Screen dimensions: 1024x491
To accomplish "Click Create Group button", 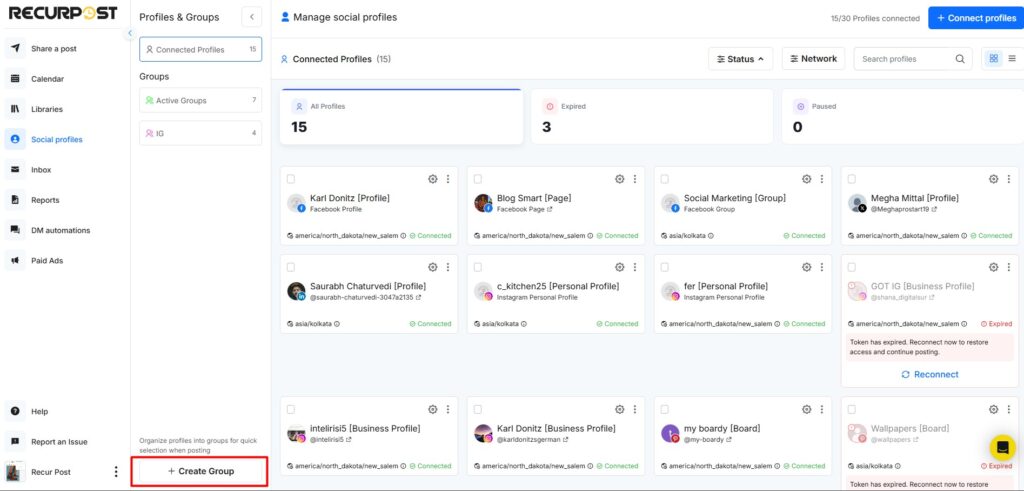I will coord(200,471).
